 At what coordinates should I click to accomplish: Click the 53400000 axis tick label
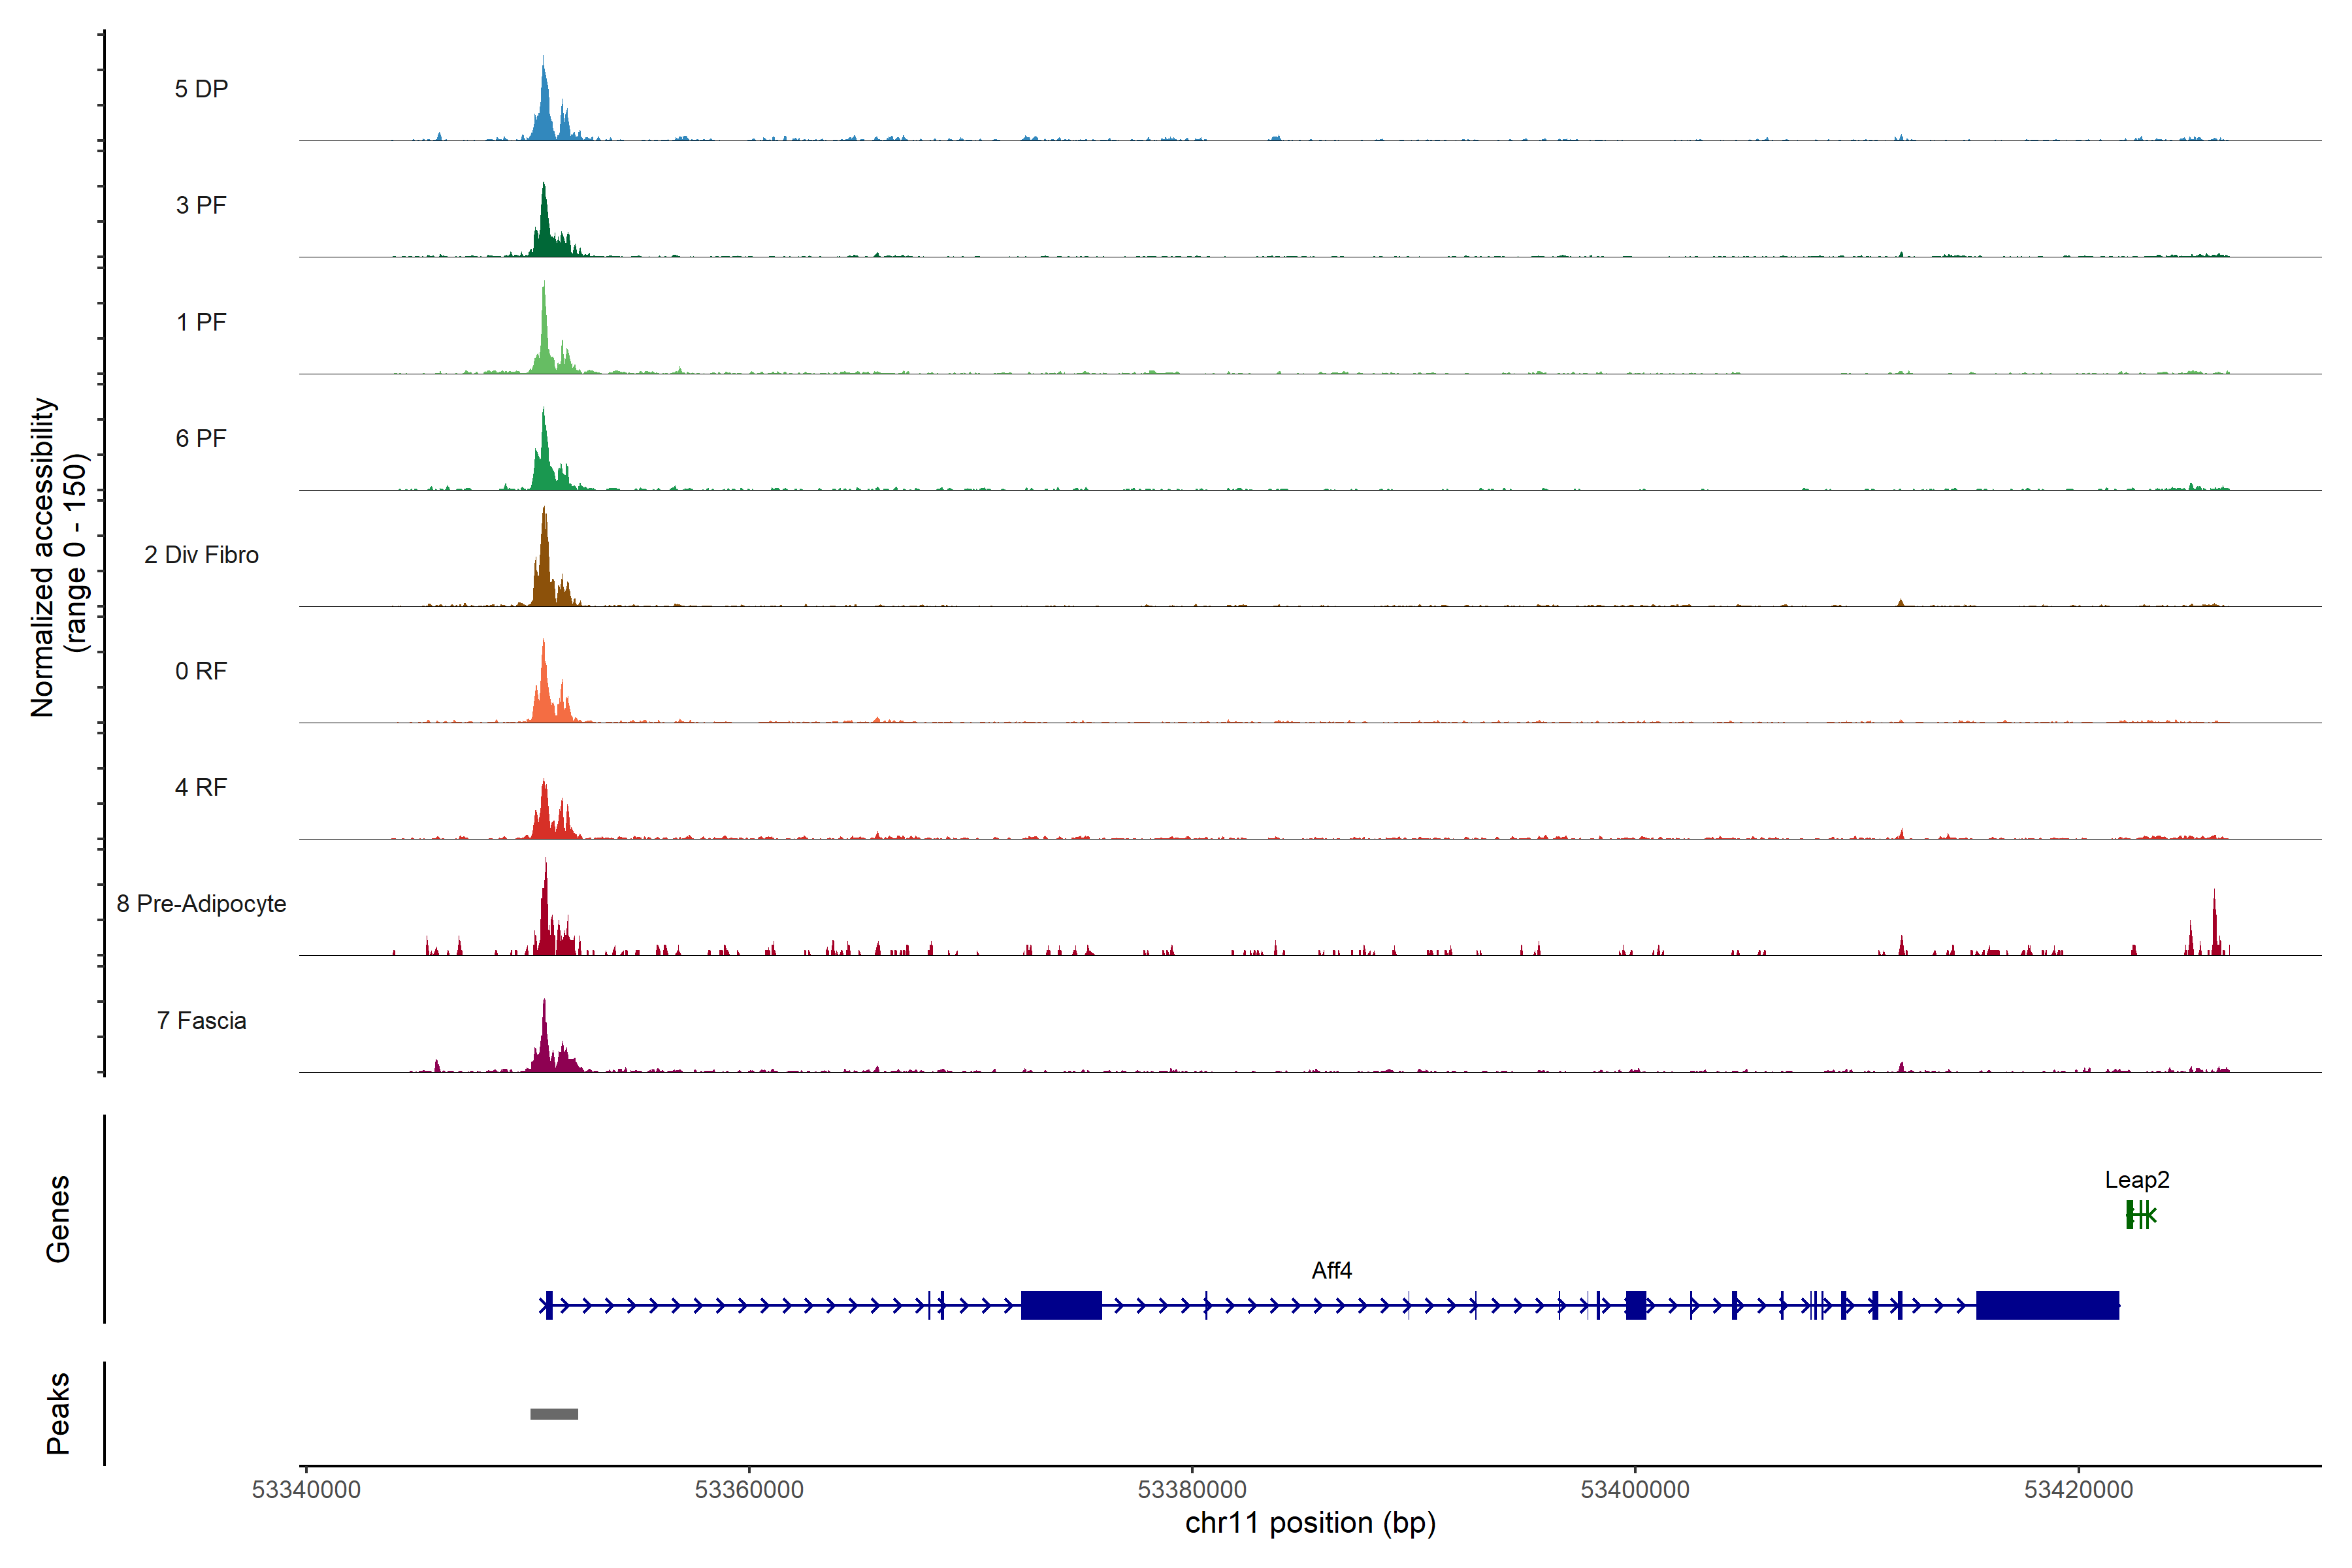pos(1635,1490)
